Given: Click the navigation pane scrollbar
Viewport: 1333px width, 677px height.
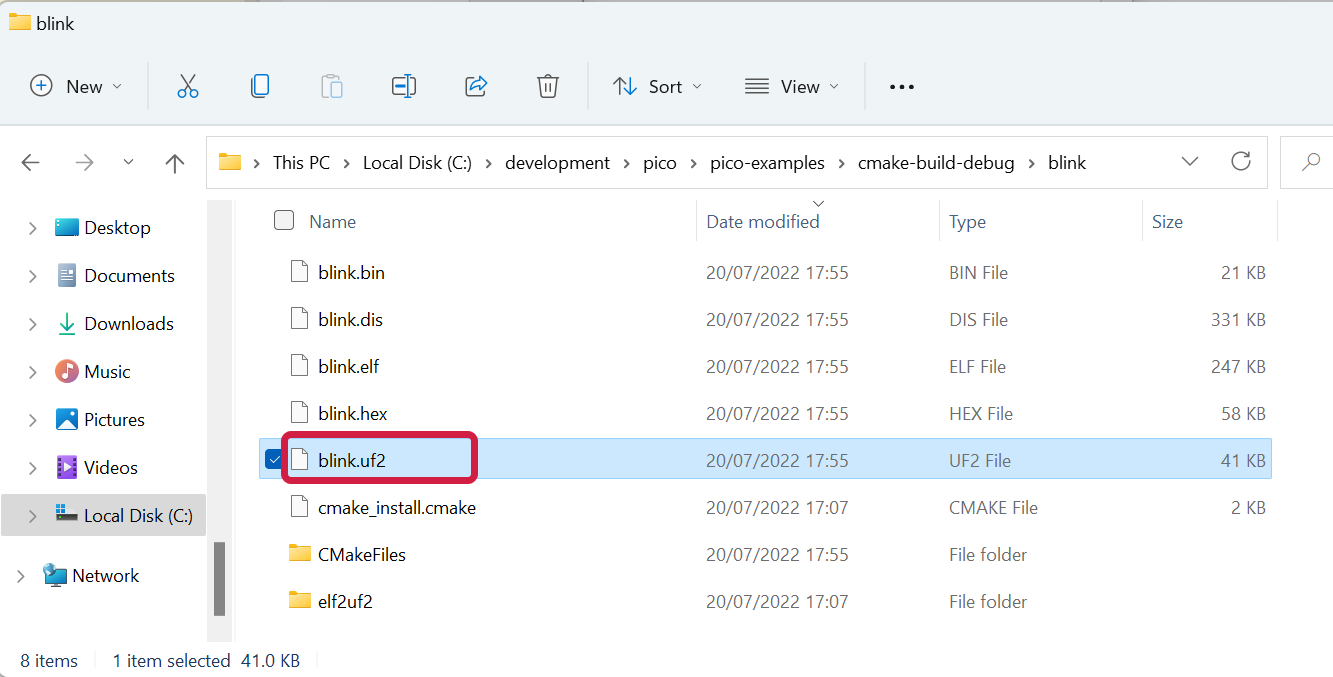Looking at the screenshot, I should tap(219, 578).
